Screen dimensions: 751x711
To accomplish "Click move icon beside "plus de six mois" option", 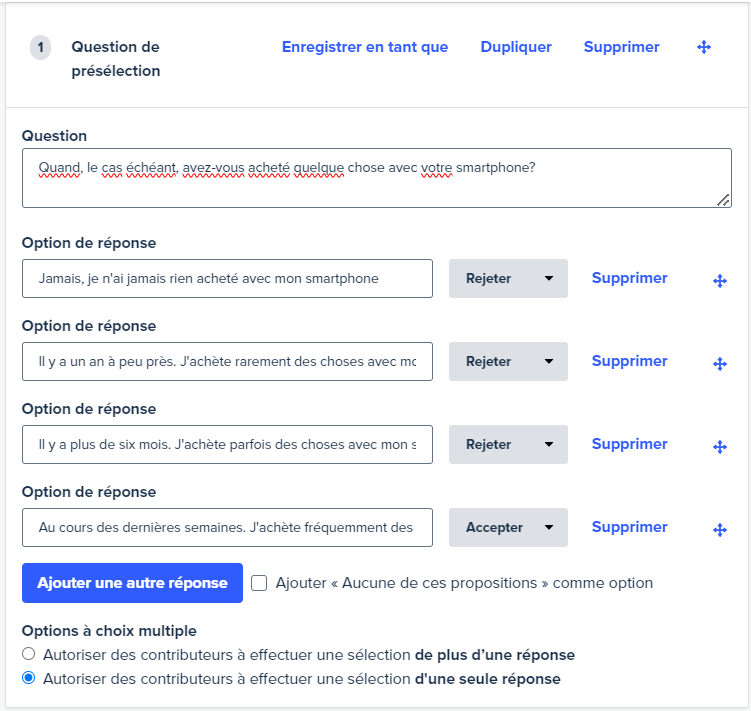I will point(719,447).
